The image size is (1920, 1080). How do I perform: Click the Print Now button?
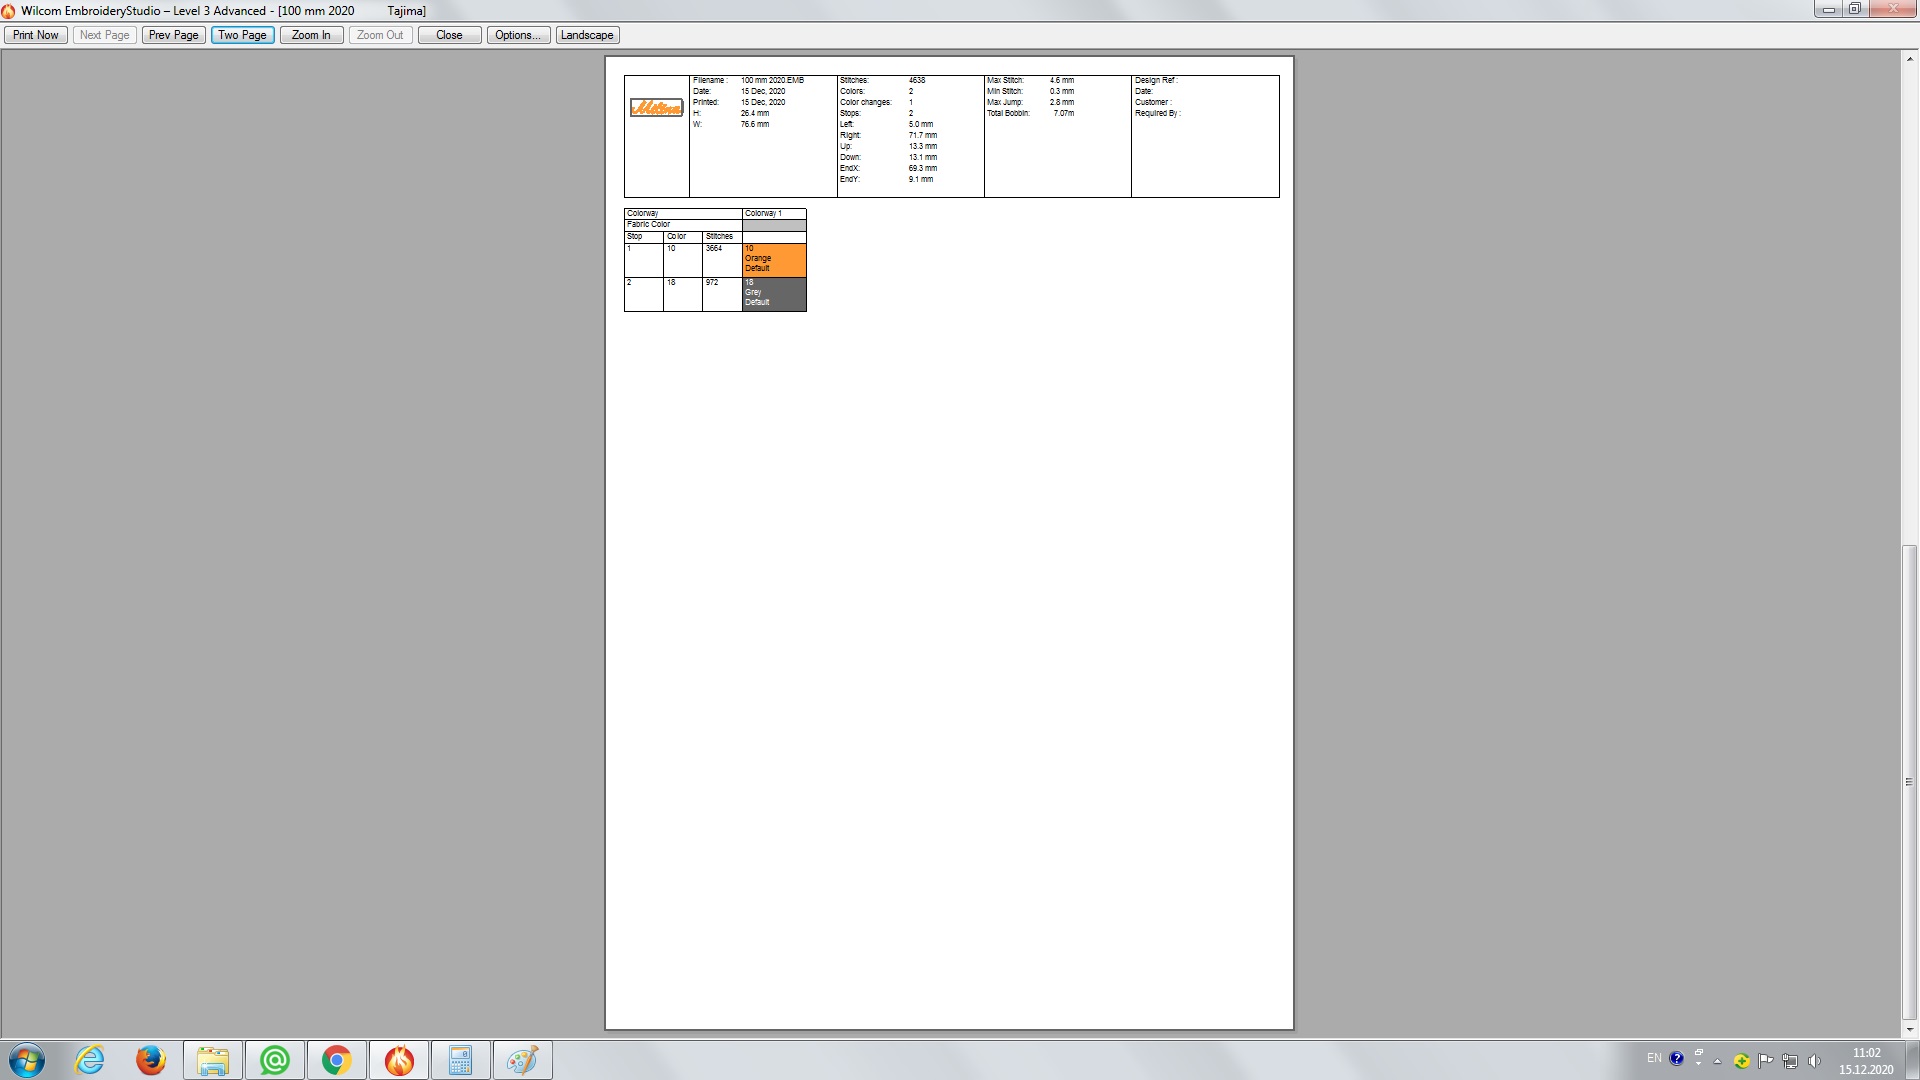tap(36, 35)
